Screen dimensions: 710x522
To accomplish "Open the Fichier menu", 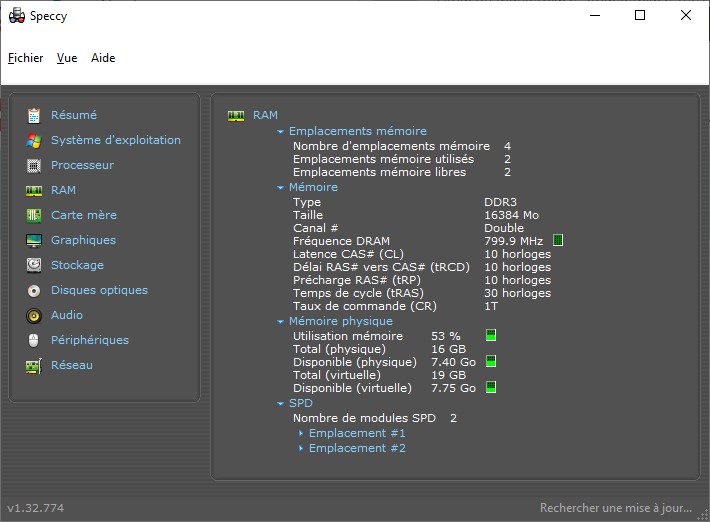I will [x=26, y=58].
